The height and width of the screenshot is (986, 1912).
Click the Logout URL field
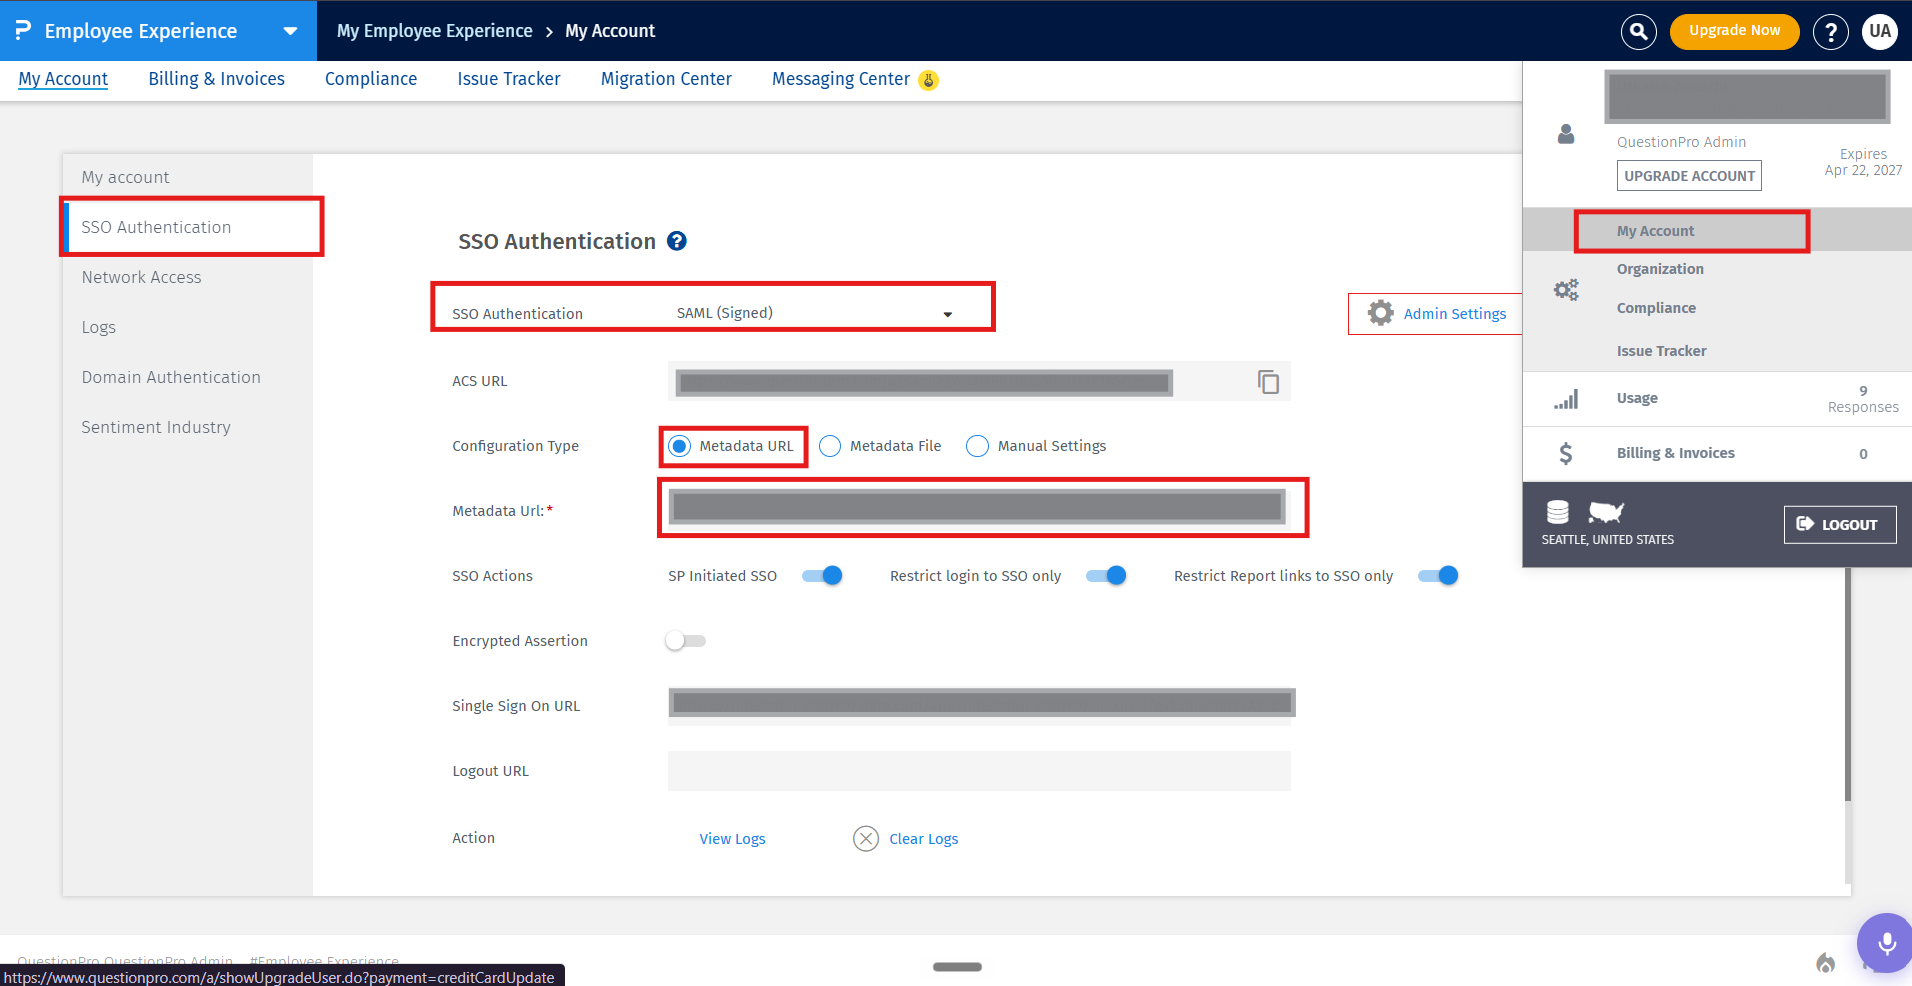click(979, 771)
